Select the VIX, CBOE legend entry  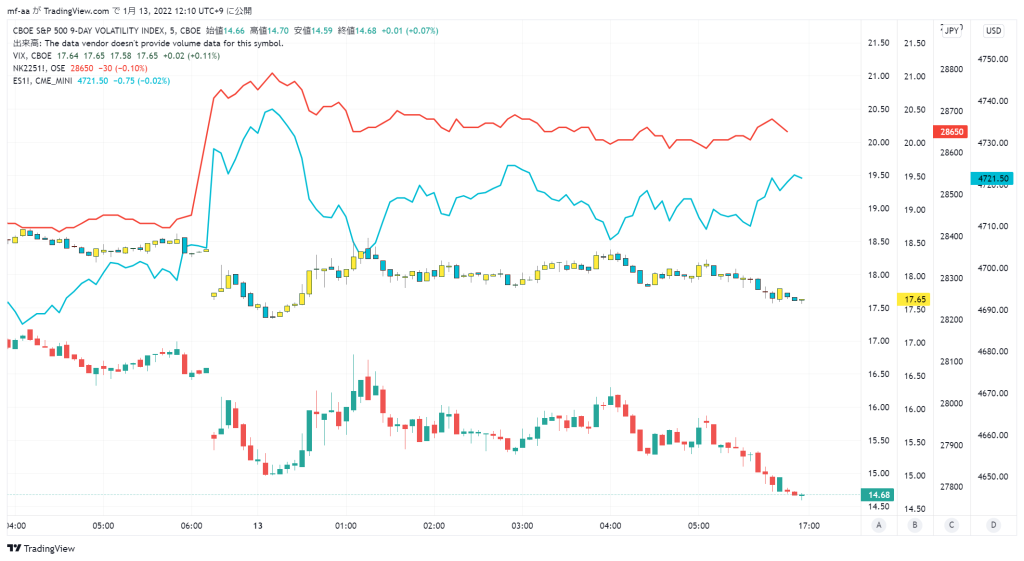click(x=34, y=56)
